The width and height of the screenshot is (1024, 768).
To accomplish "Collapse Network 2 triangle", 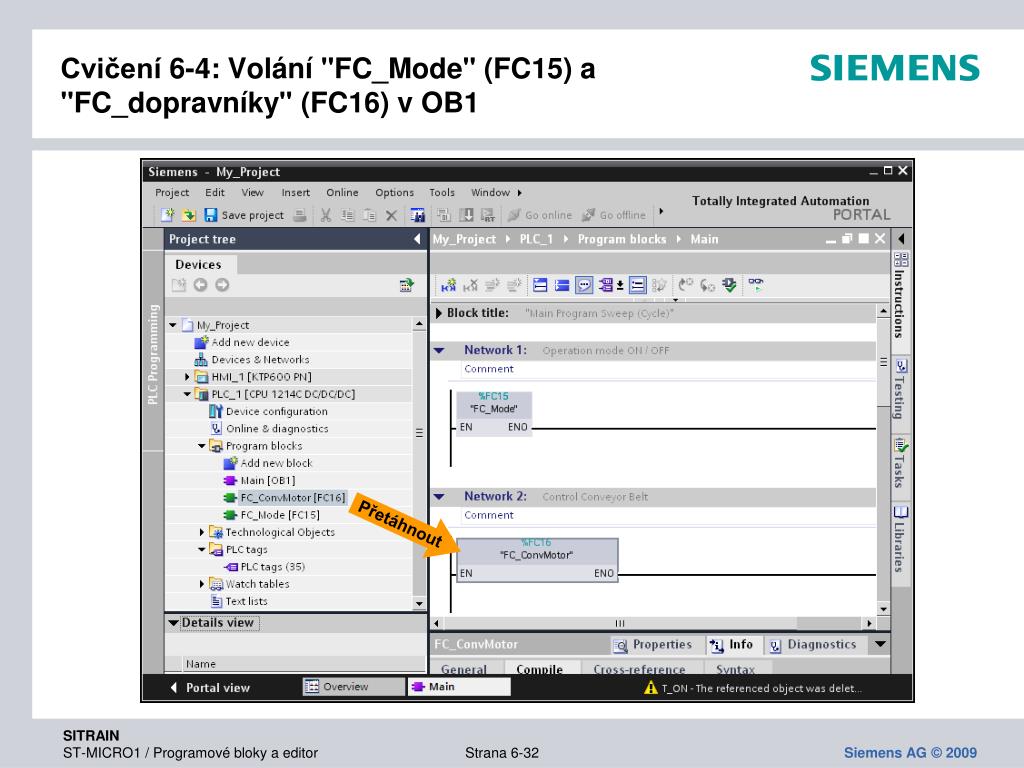I will pyautogui.click(x=440, y=497).
